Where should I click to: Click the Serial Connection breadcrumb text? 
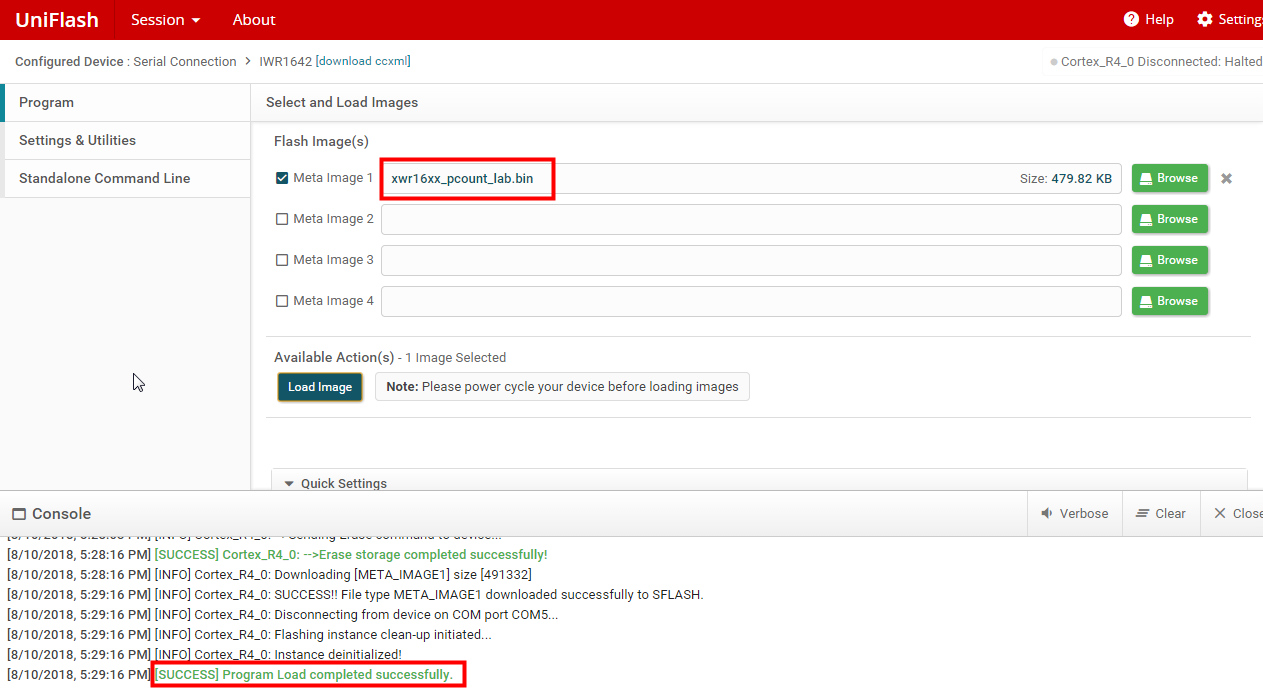pyautogui.click(x=185, y=62)
